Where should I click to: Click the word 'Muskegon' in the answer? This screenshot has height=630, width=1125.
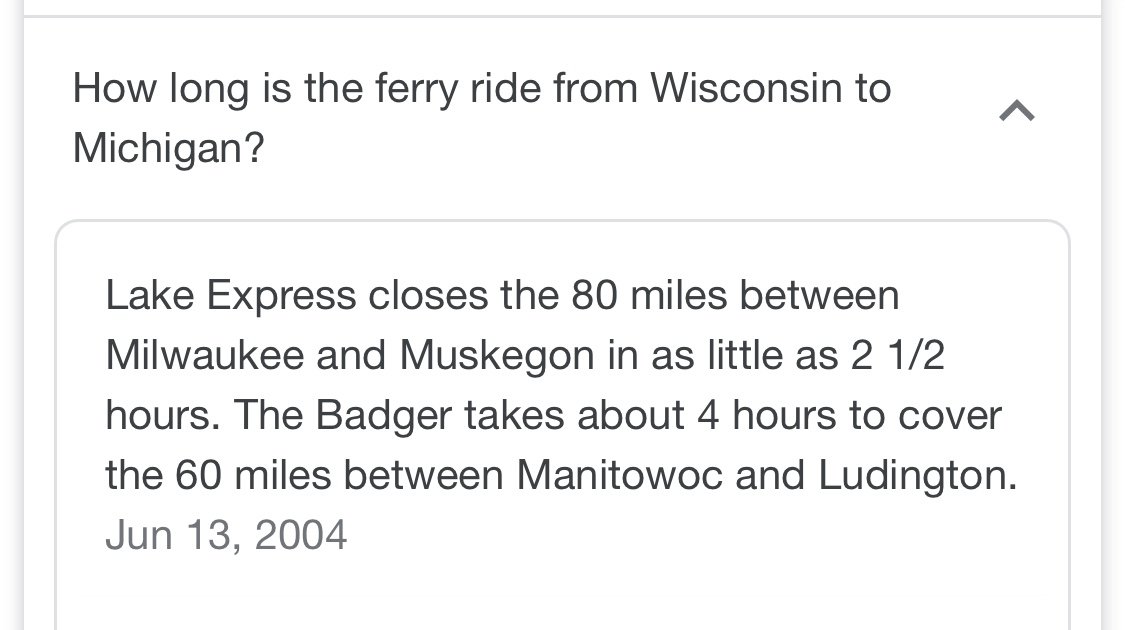[497, 357]
